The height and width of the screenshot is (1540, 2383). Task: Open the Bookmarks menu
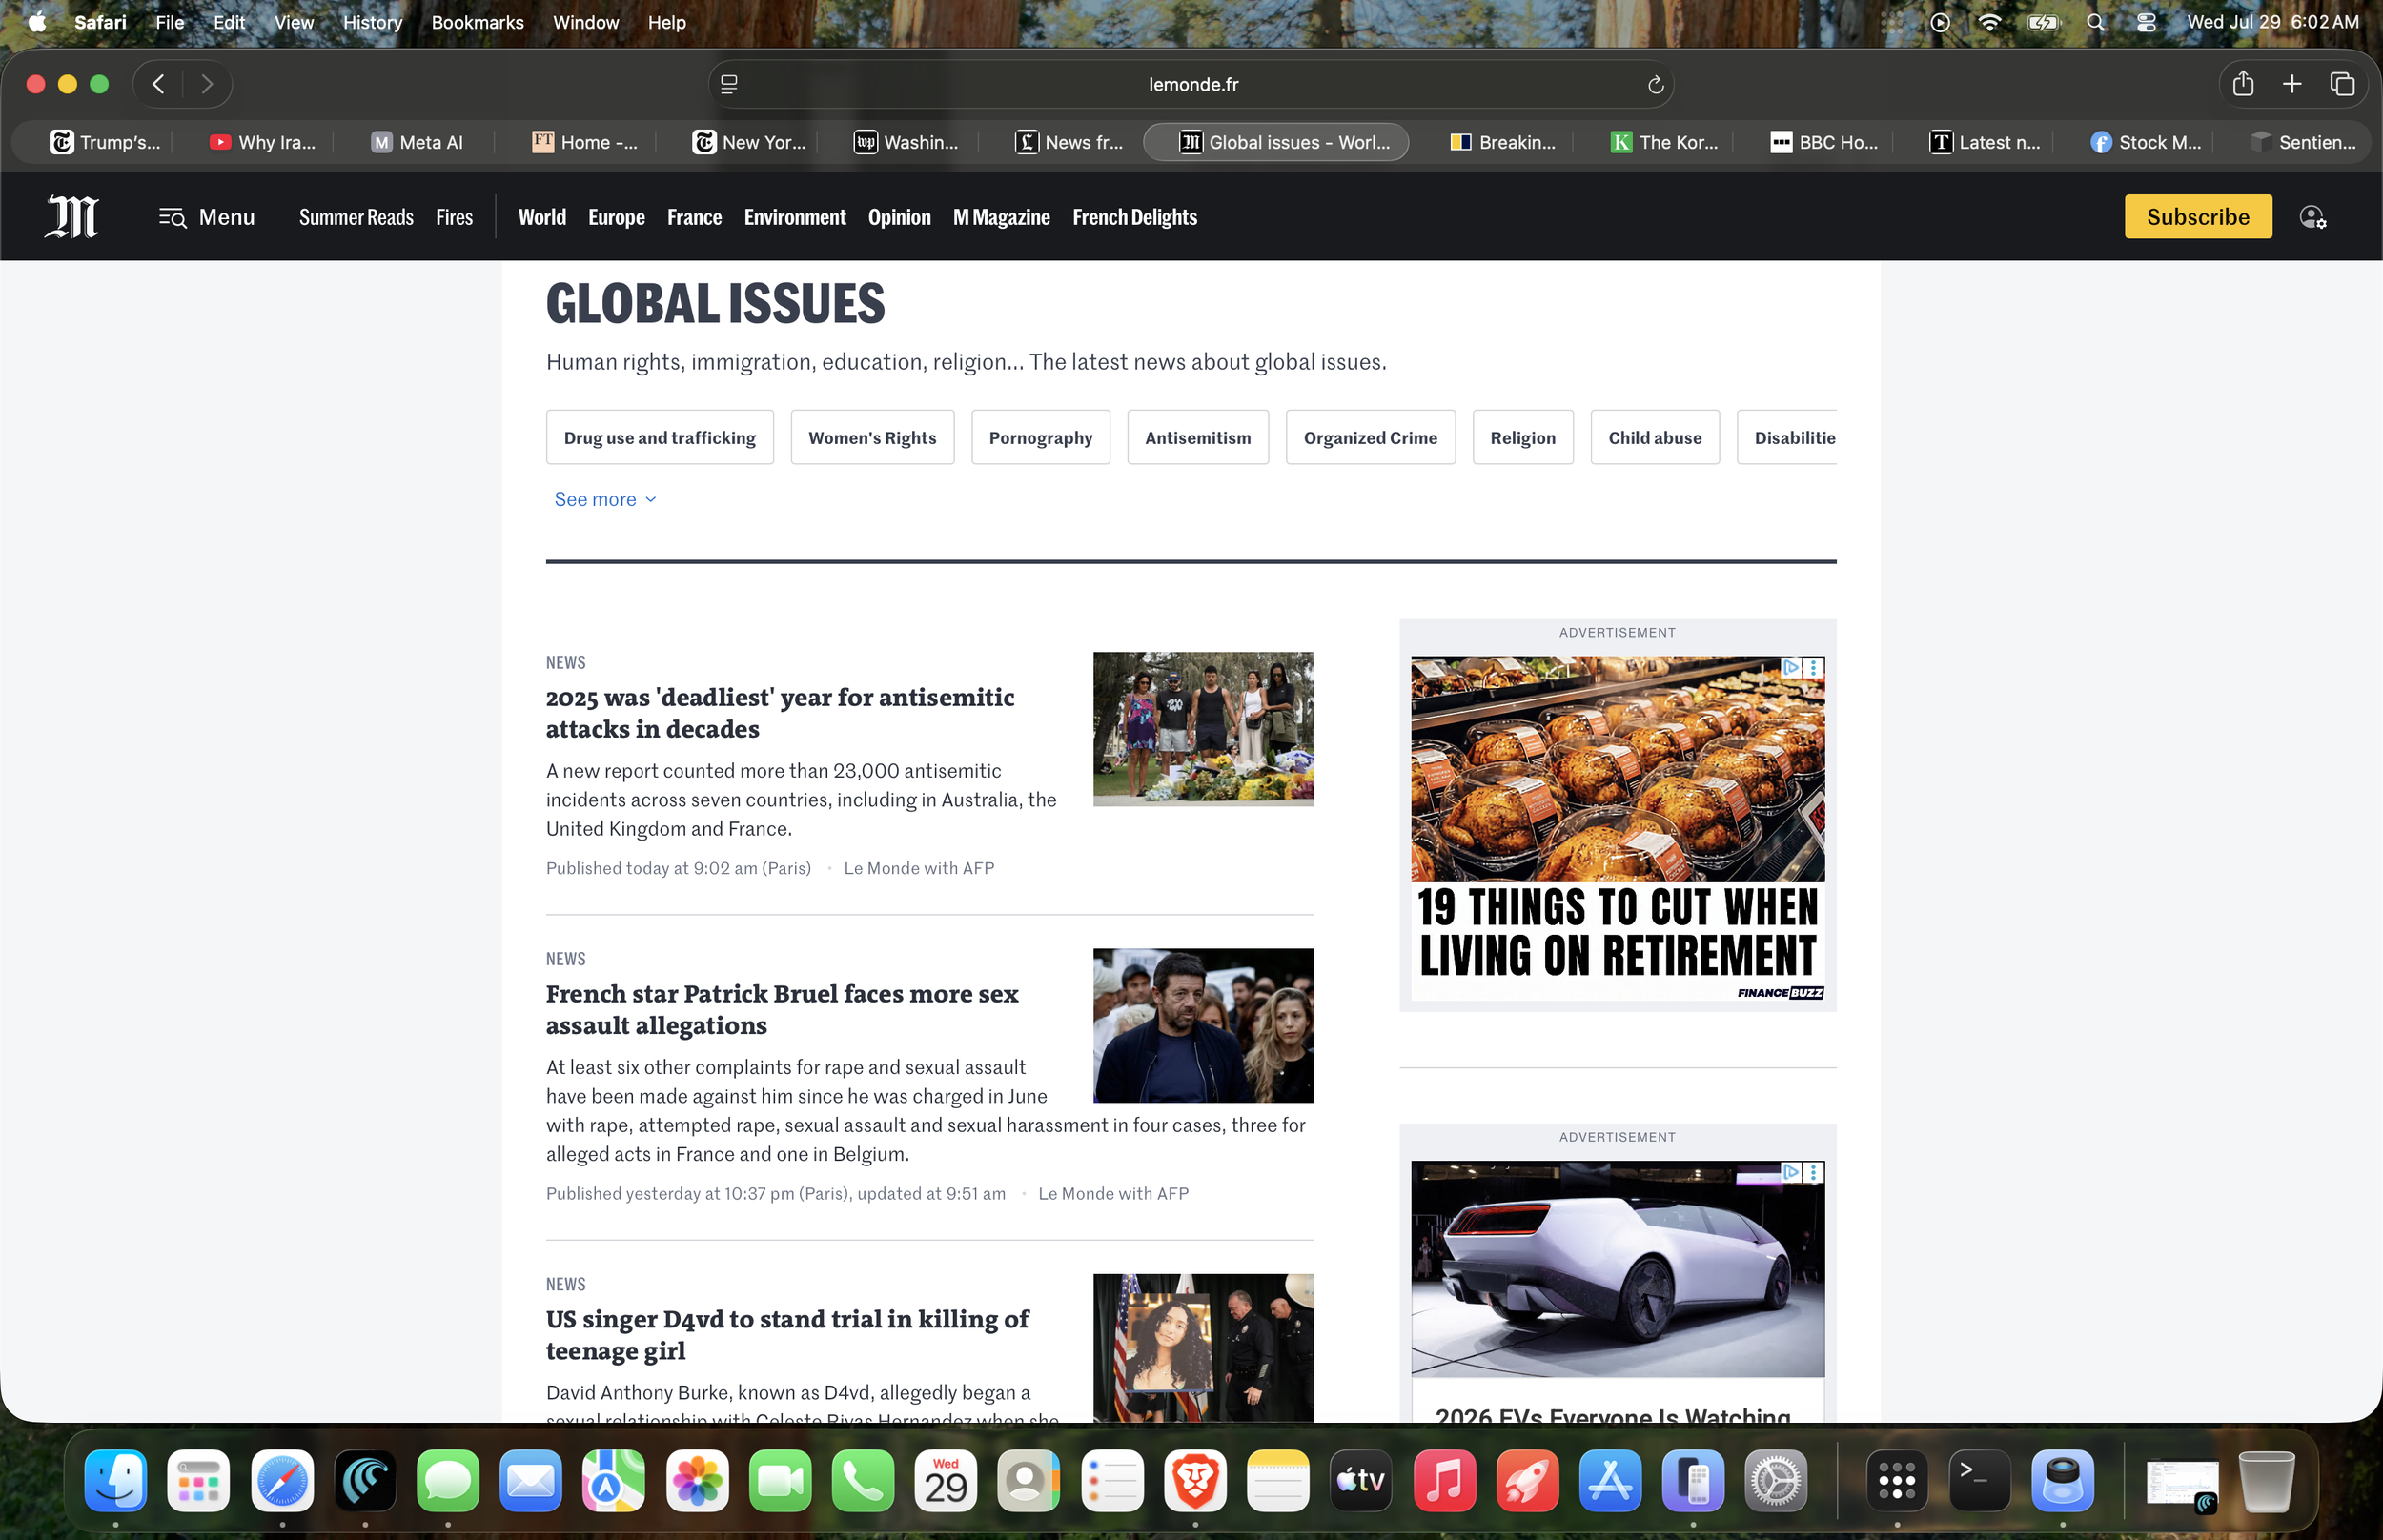(477, 22)
